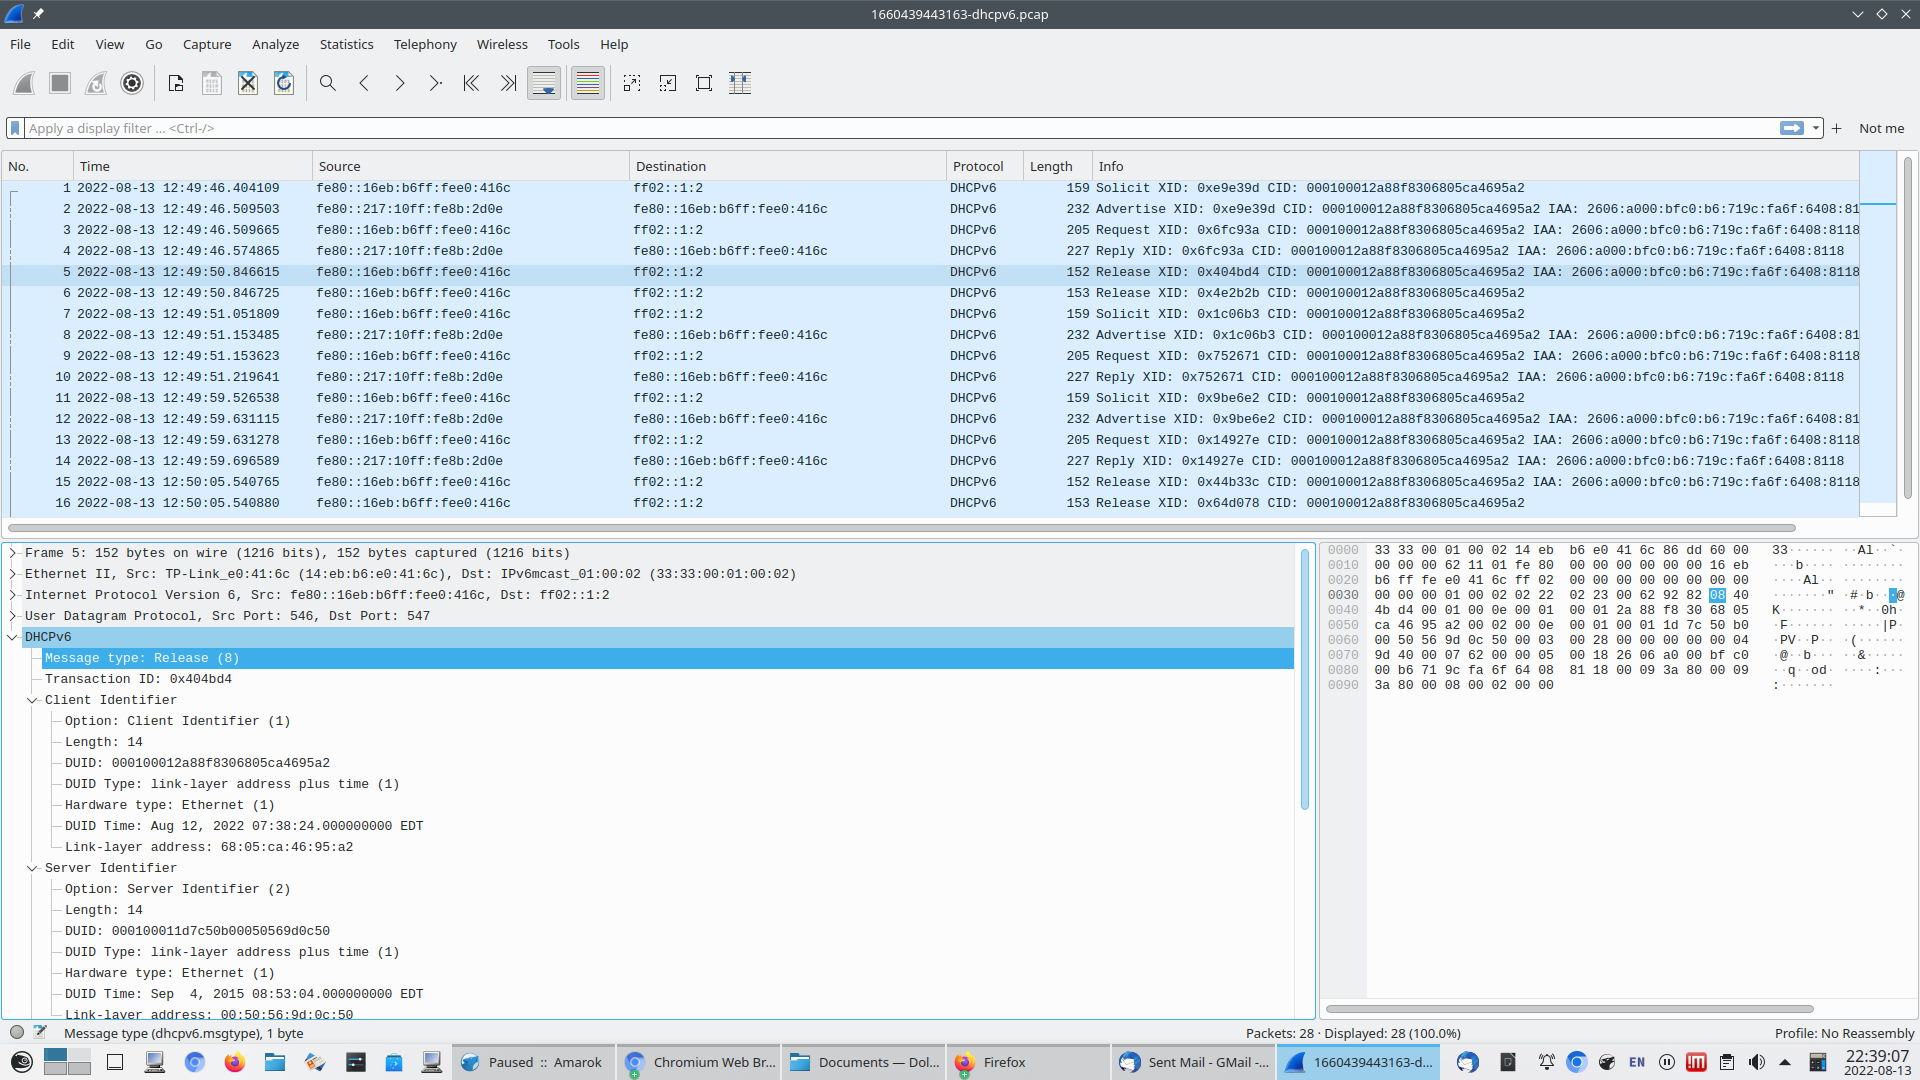Switch to Sent Mail - GMail taskbar window
Viewport: 1920px width, 1080px height.
click(1194, 1062)
